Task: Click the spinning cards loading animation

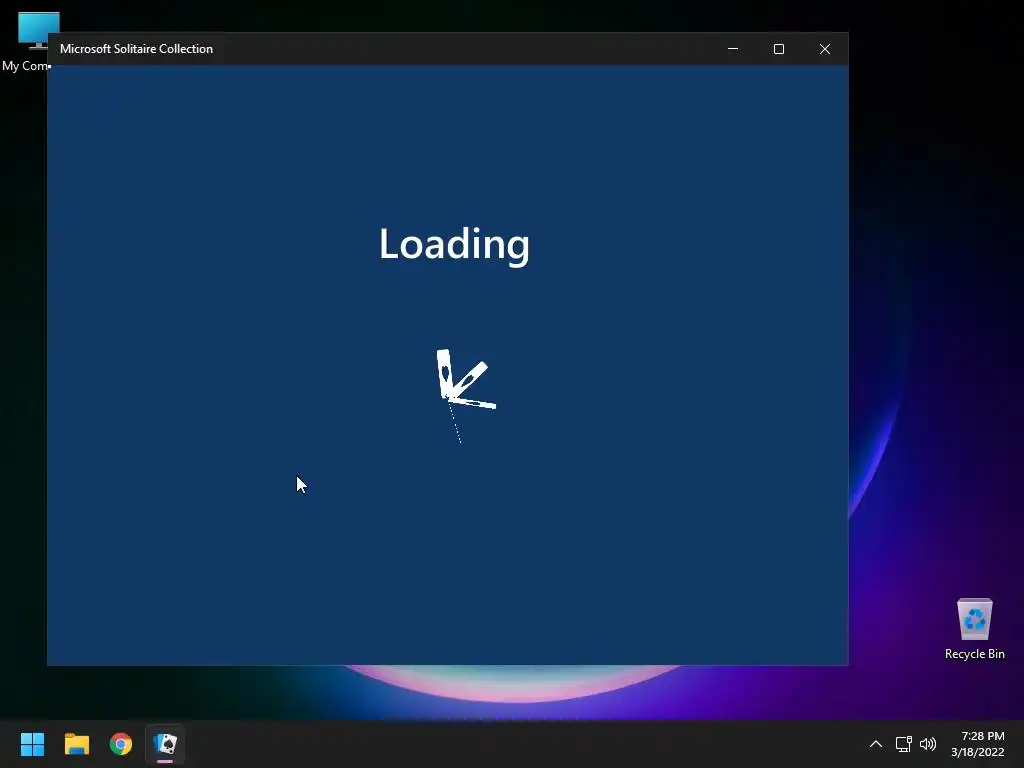Action: coord(466,395)
